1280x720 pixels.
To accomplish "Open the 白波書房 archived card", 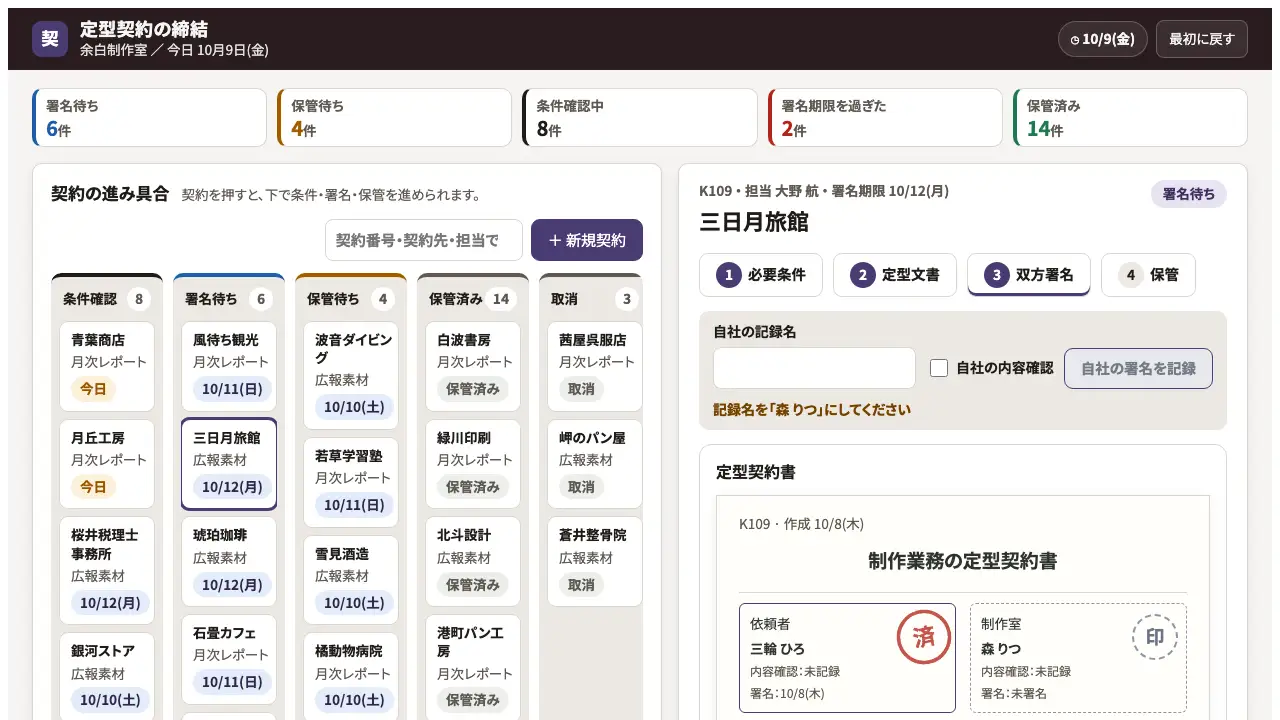I will (473, 366).
